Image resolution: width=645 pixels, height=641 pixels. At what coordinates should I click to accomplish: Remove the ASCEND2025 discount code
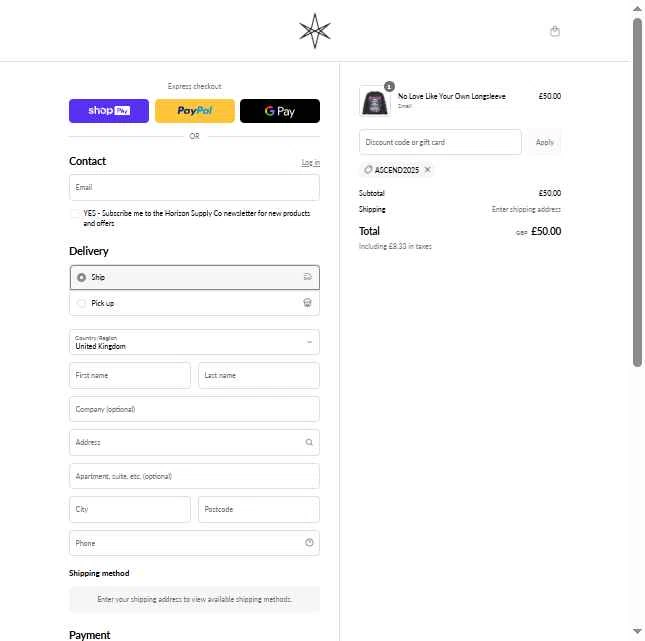427,170
